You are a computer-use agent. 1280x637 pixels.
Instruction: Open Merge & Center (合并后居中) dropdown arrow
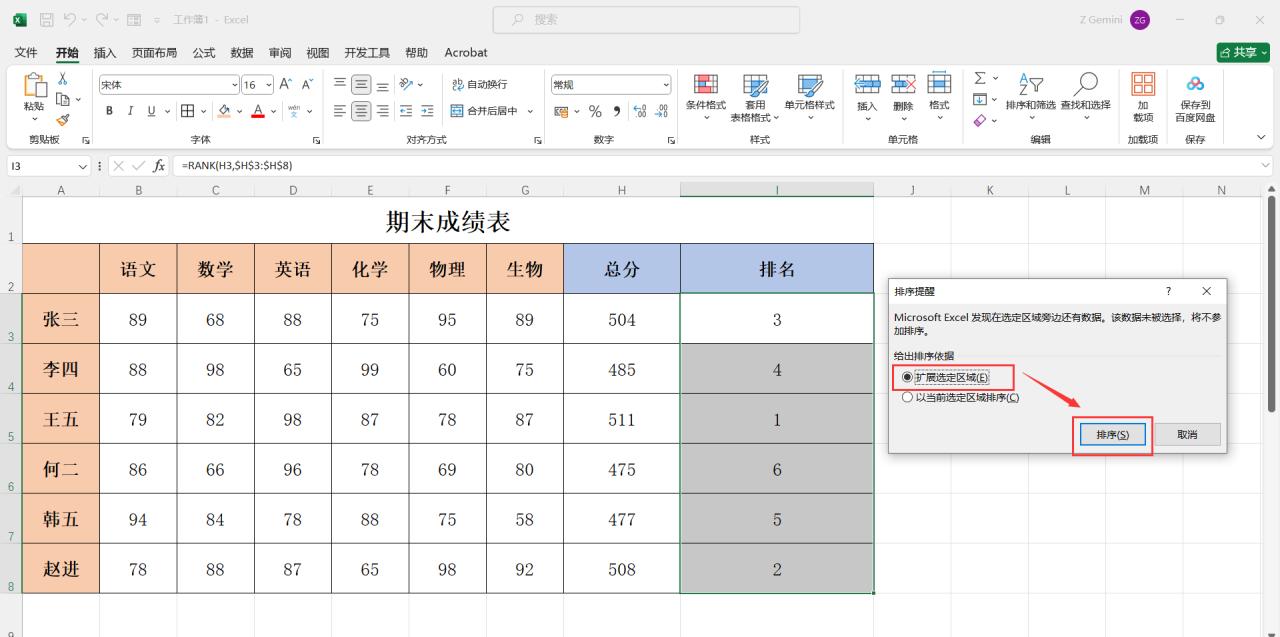pos(530,111)
